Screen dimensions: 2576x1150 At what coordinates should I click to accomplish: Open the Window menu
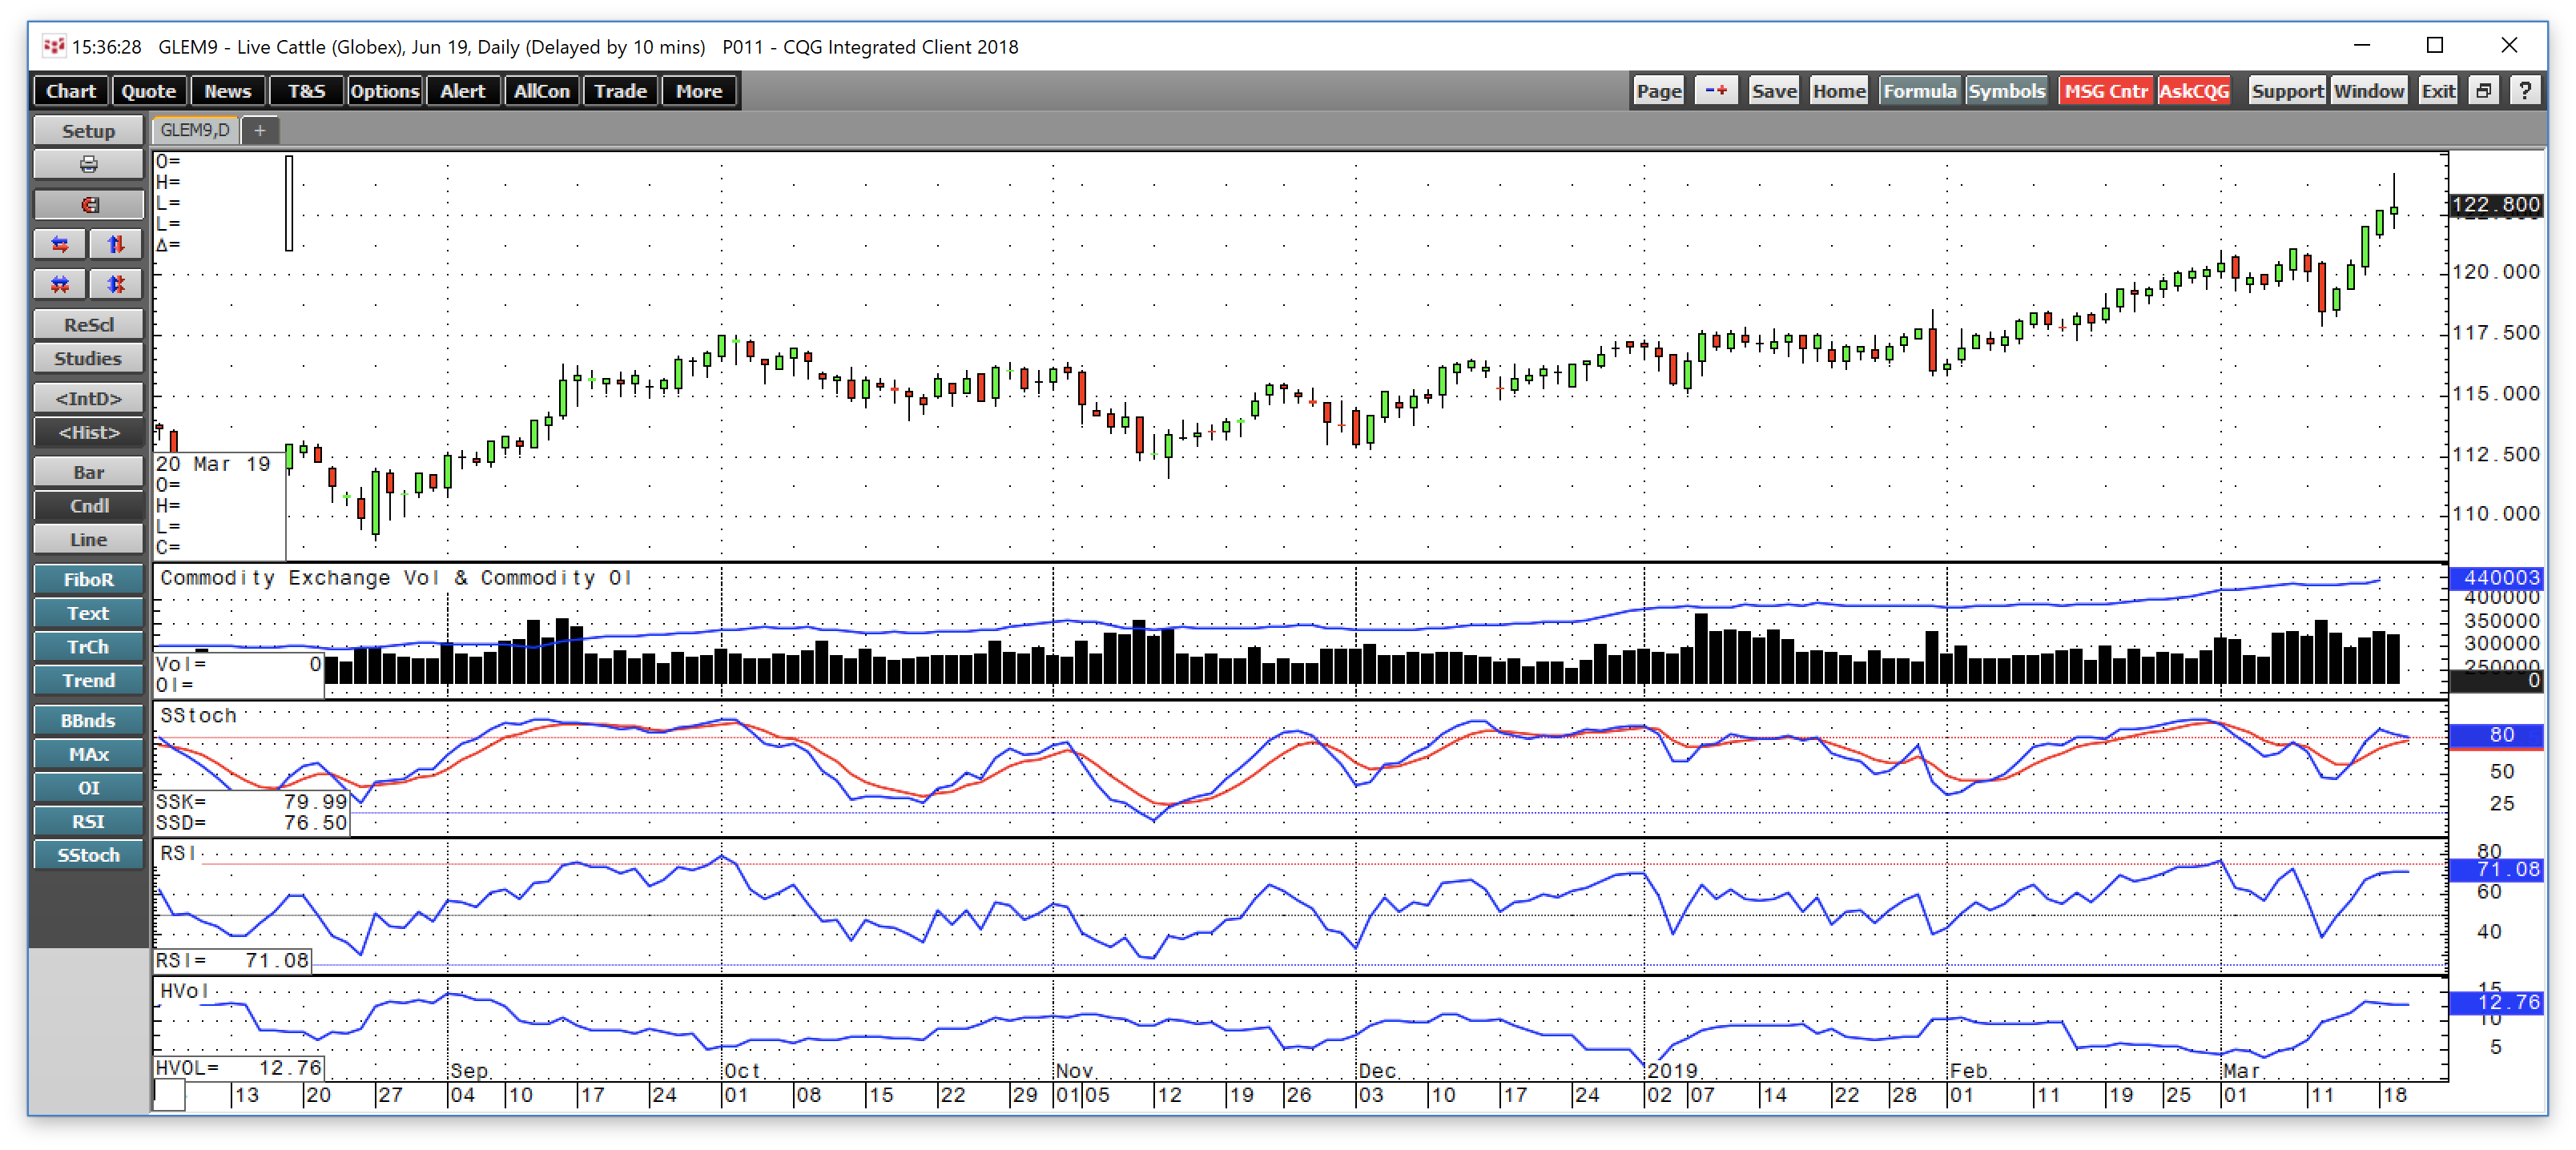pos(2369,91)
